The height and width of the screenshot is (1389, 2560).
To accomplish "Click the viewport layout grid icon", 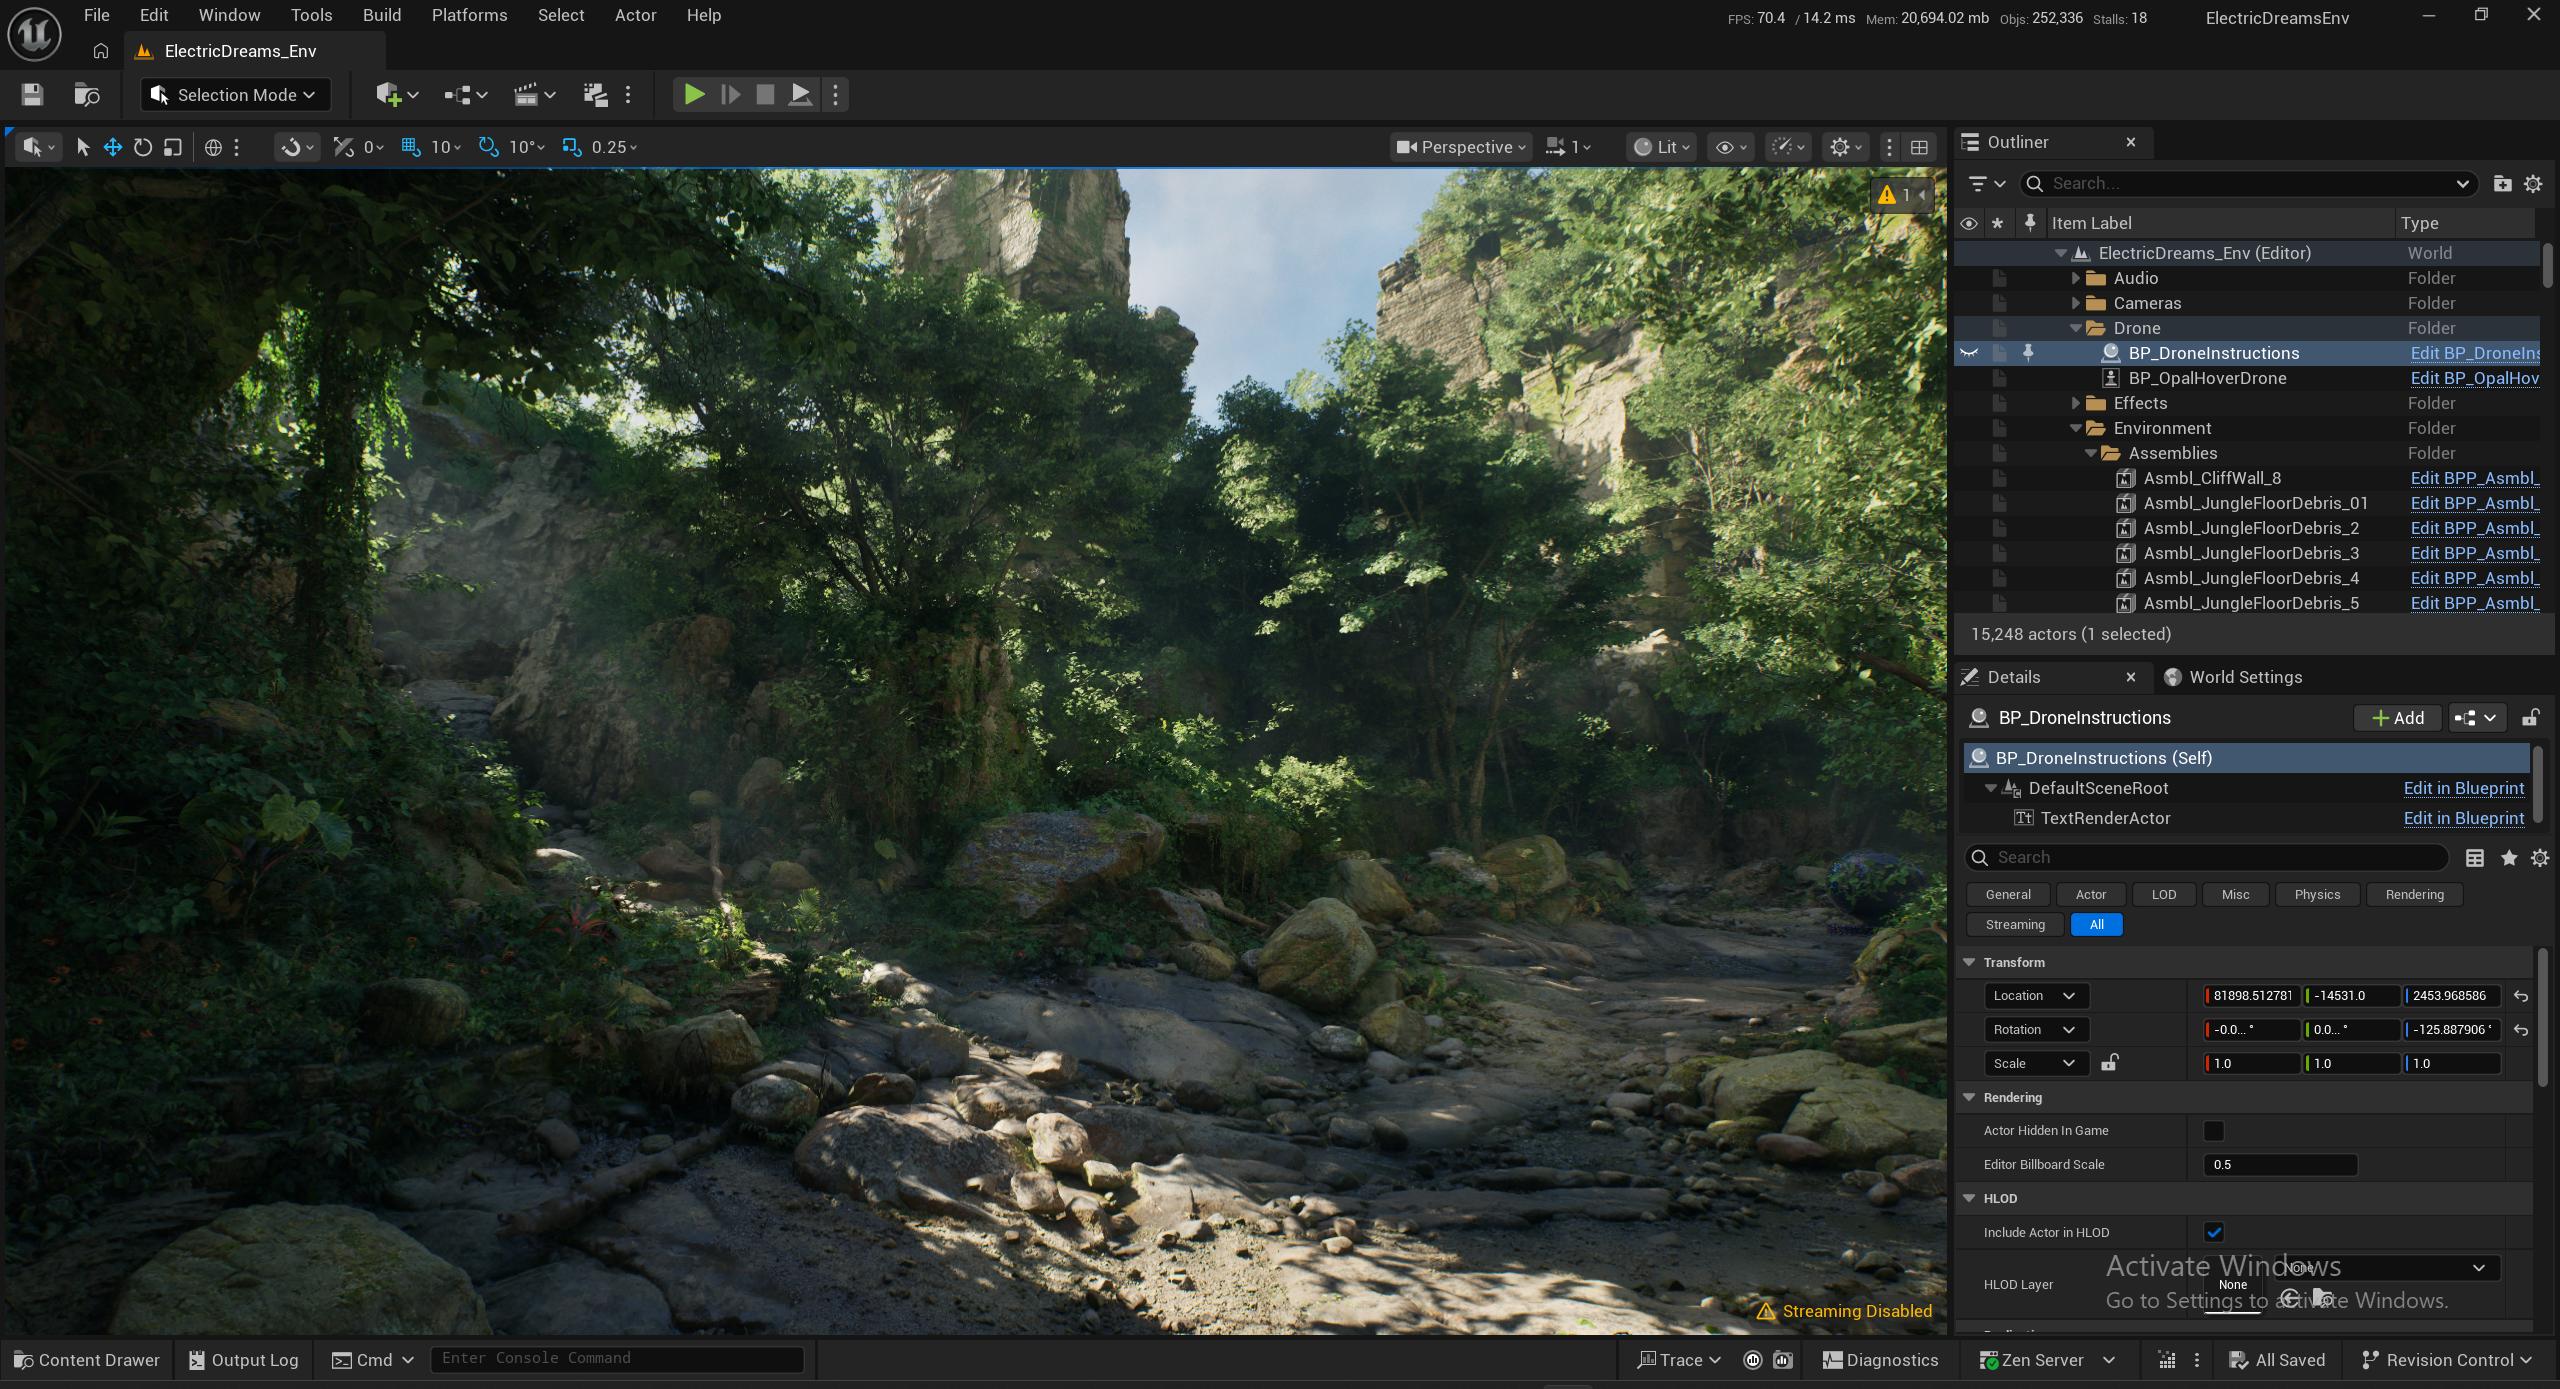I will point(1919,147).
